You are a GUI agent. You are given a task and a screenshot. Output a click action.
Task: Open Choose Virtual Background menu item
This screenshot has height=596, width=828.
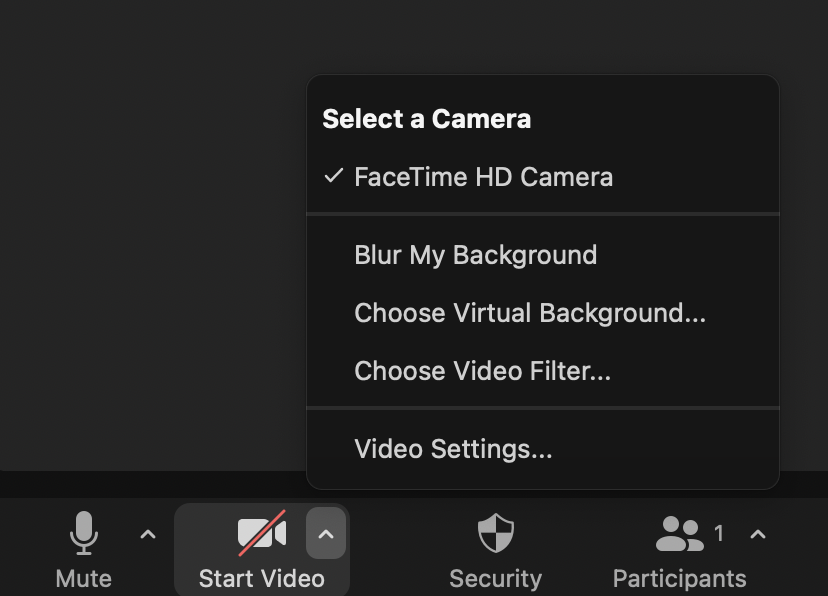(529, 313)
